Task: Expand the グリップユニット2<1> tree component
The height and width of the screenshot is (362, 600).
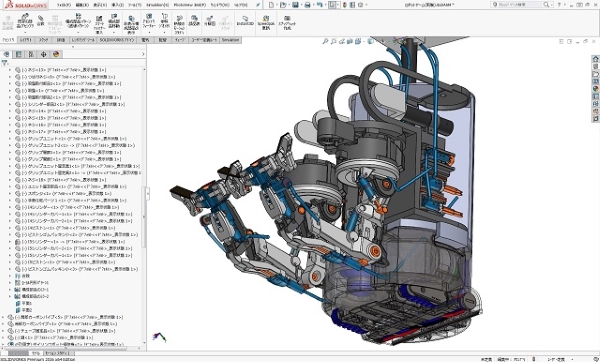Action: click(x=10, y=145)
